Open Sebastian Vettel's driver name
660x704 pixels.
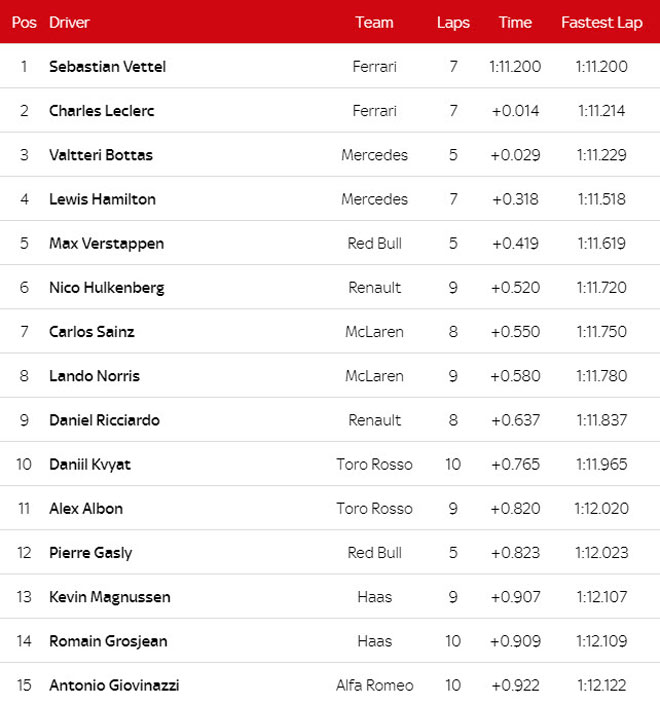(x=107, y=67)
